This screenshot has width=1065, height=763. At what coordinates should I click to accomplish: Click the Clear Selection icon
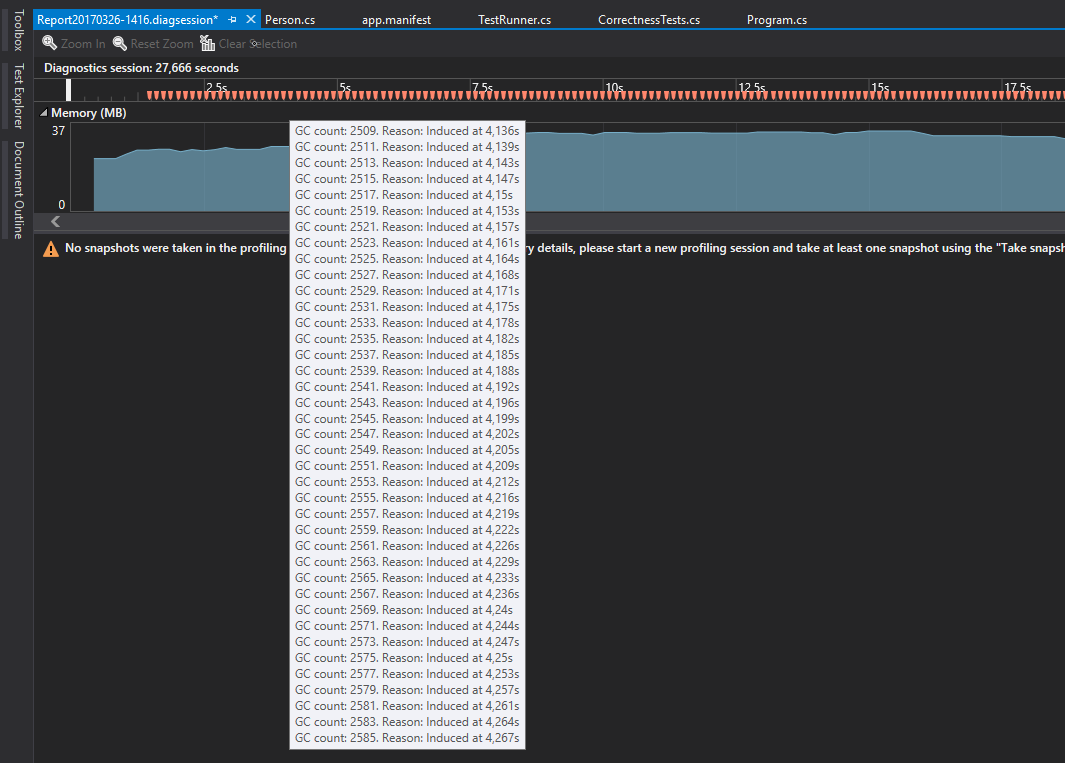207,43
